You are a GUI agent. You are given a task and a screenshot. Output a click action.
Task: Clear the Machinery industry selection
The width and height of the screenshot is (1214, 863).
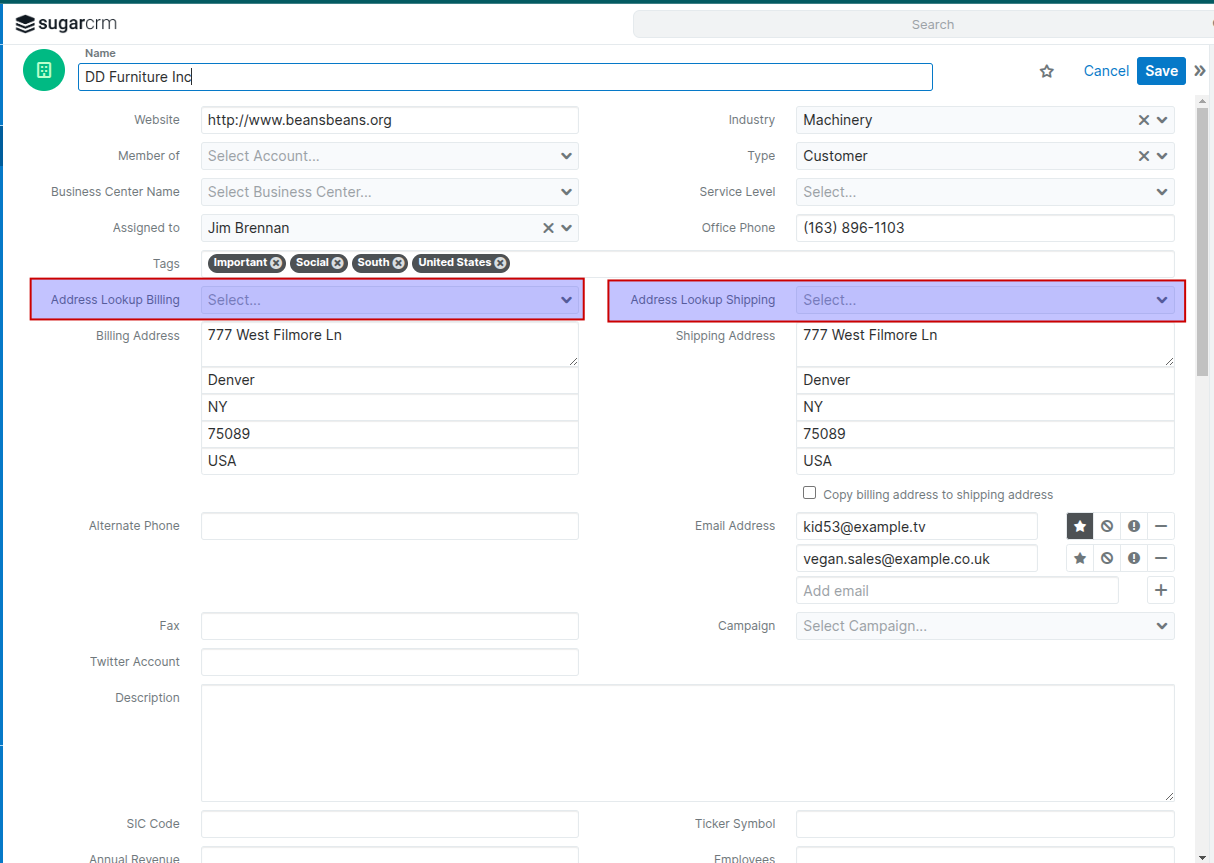(1144, 120)
